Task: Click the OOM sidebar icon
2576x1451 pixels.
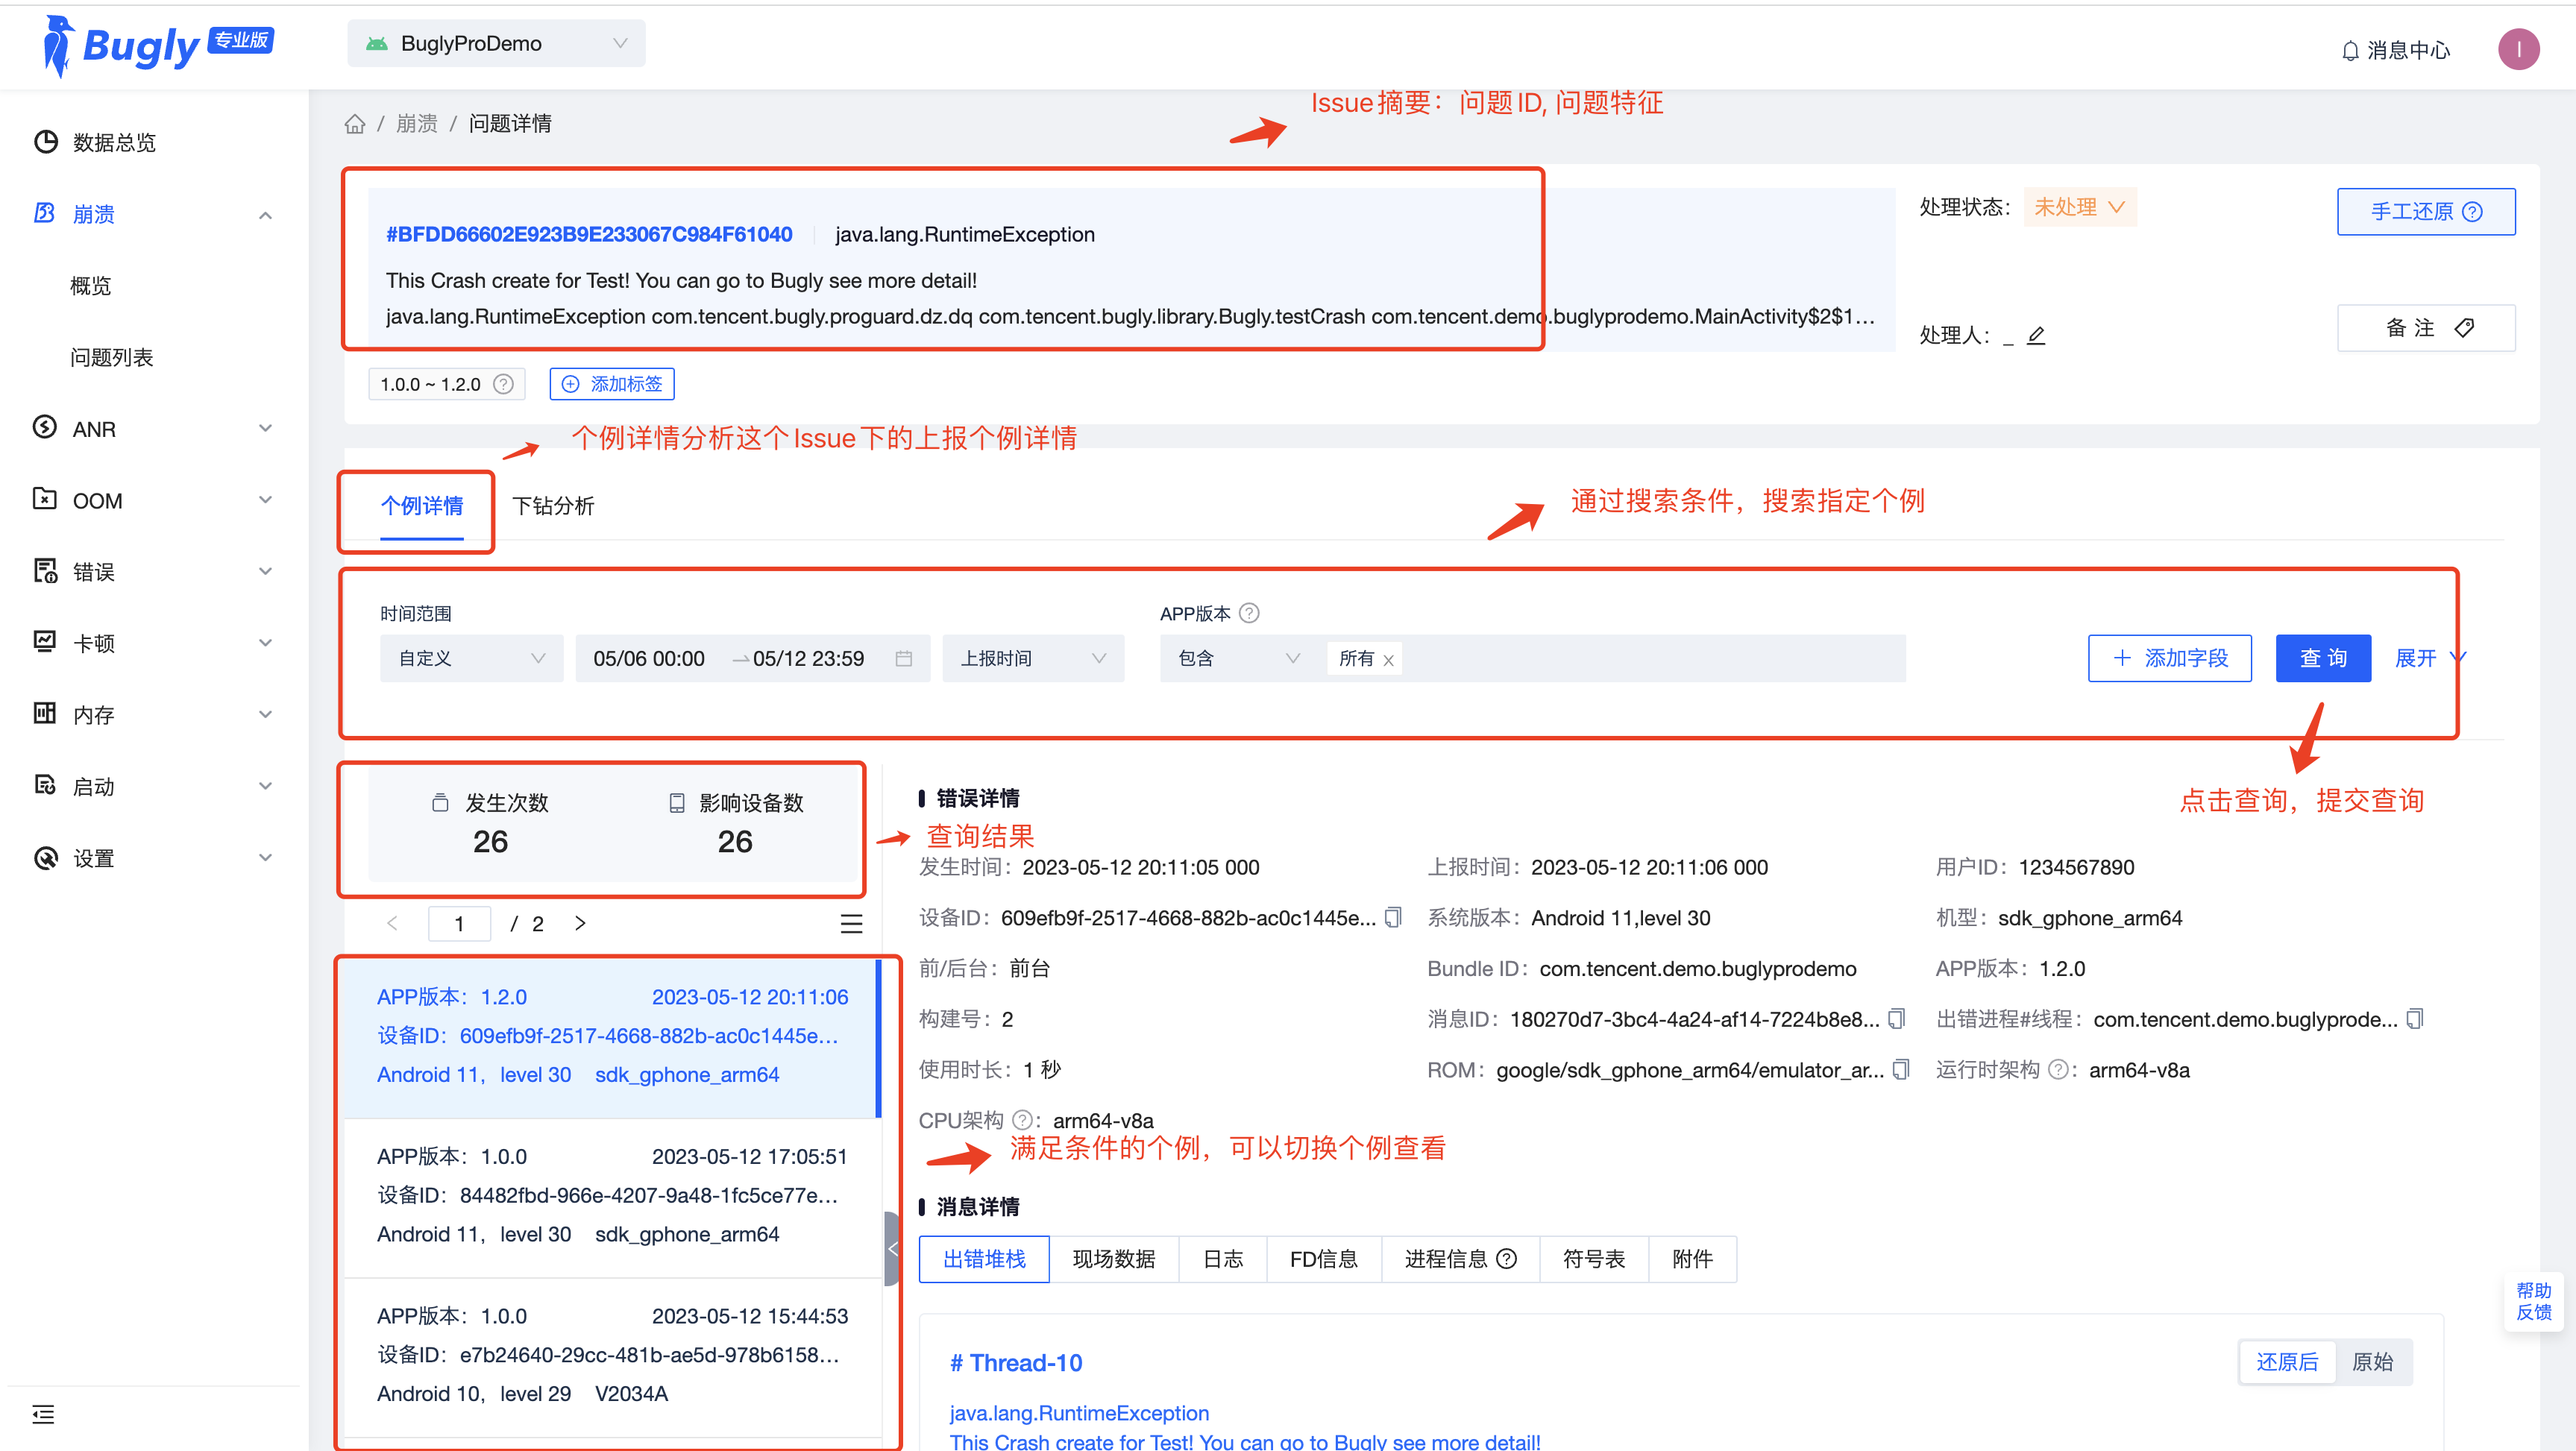Action: click(45, 499)
